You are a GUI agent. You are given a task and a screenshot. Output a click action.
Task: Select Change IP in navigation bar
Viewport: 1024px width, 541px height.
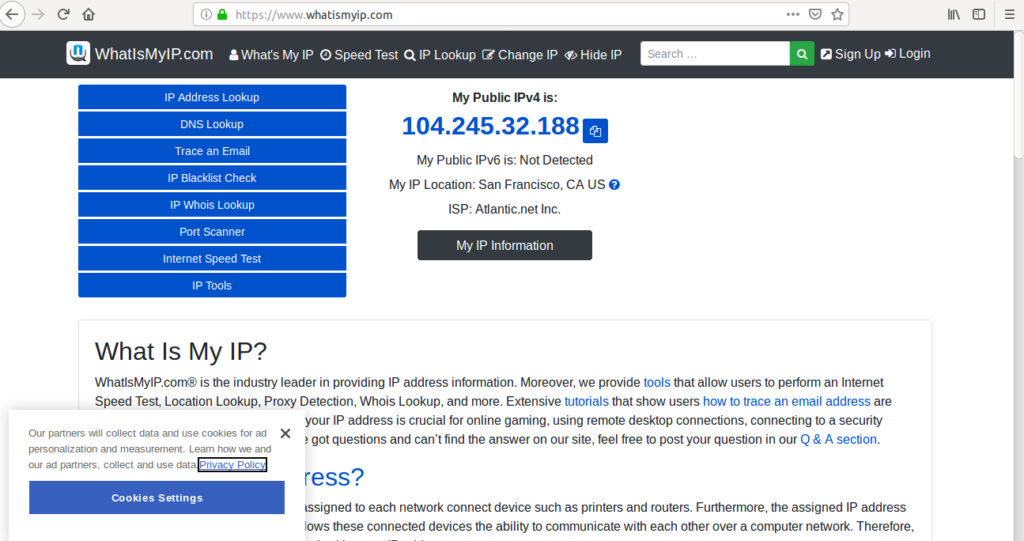[x=520, y=55]
